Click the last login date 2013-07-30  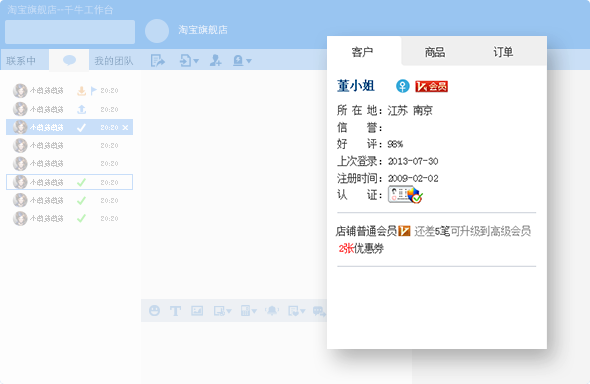click(x=413, y=161)
